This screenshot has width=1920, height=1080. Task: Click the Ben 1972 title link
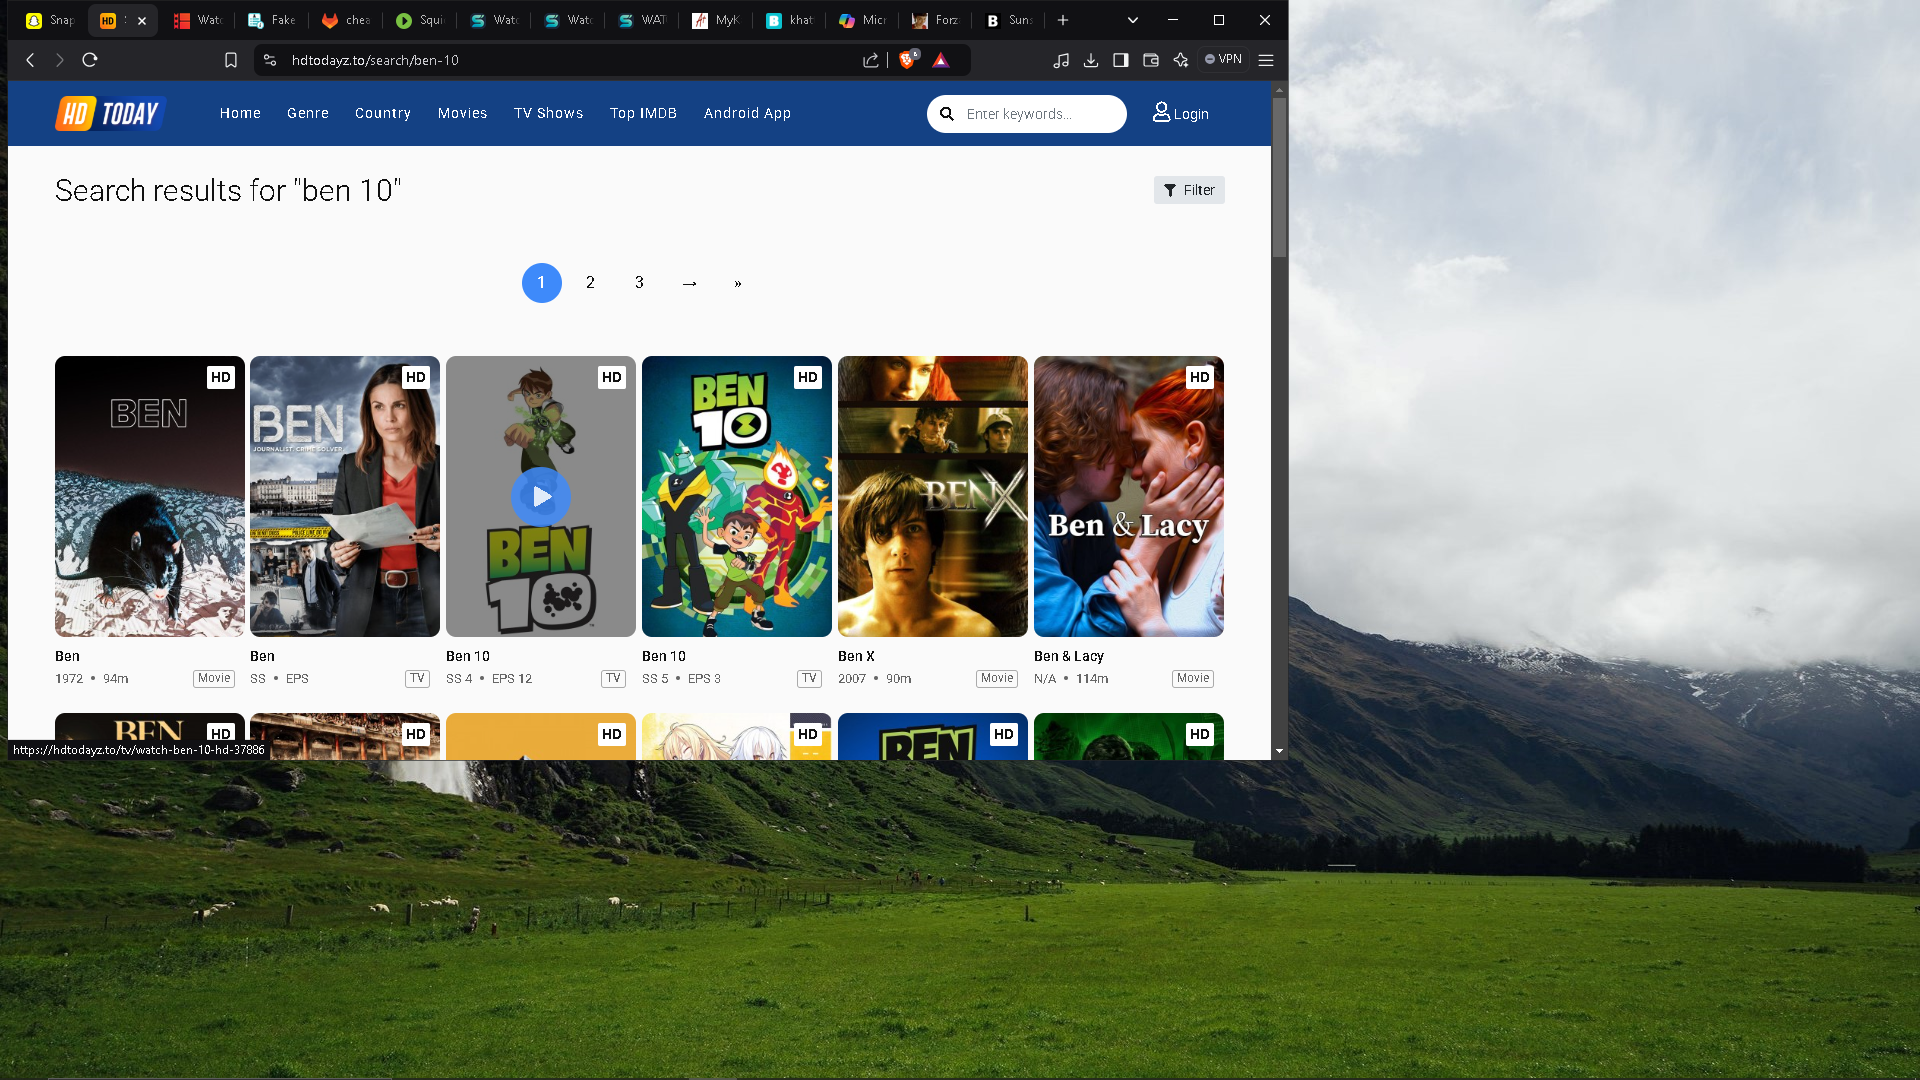(x=67, y=656)
